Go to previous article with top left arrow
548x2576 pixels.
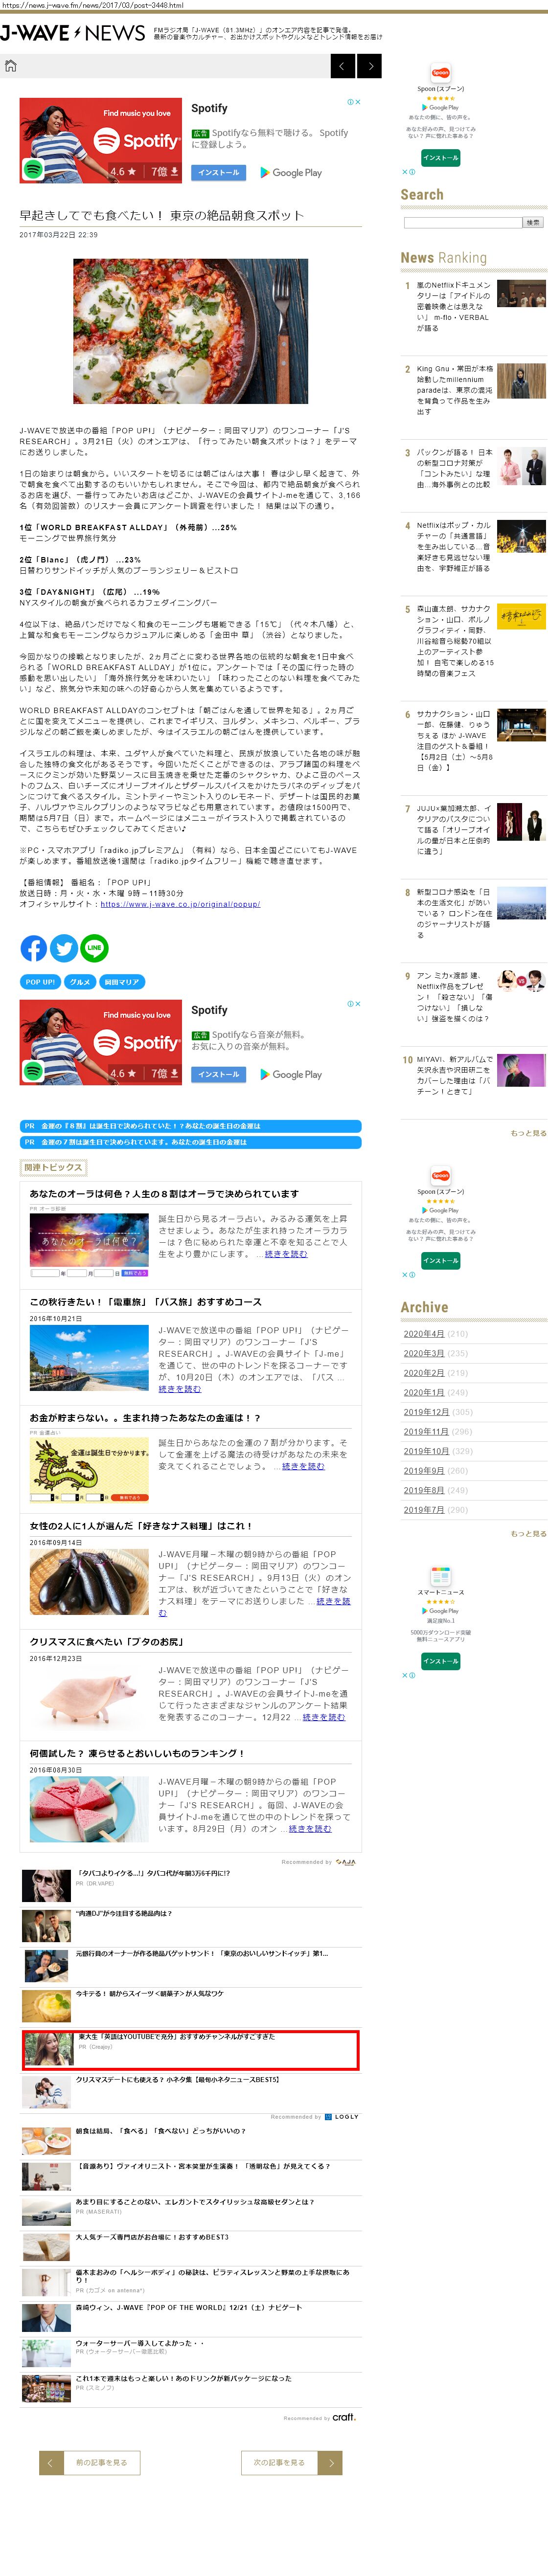pos(342,66)
